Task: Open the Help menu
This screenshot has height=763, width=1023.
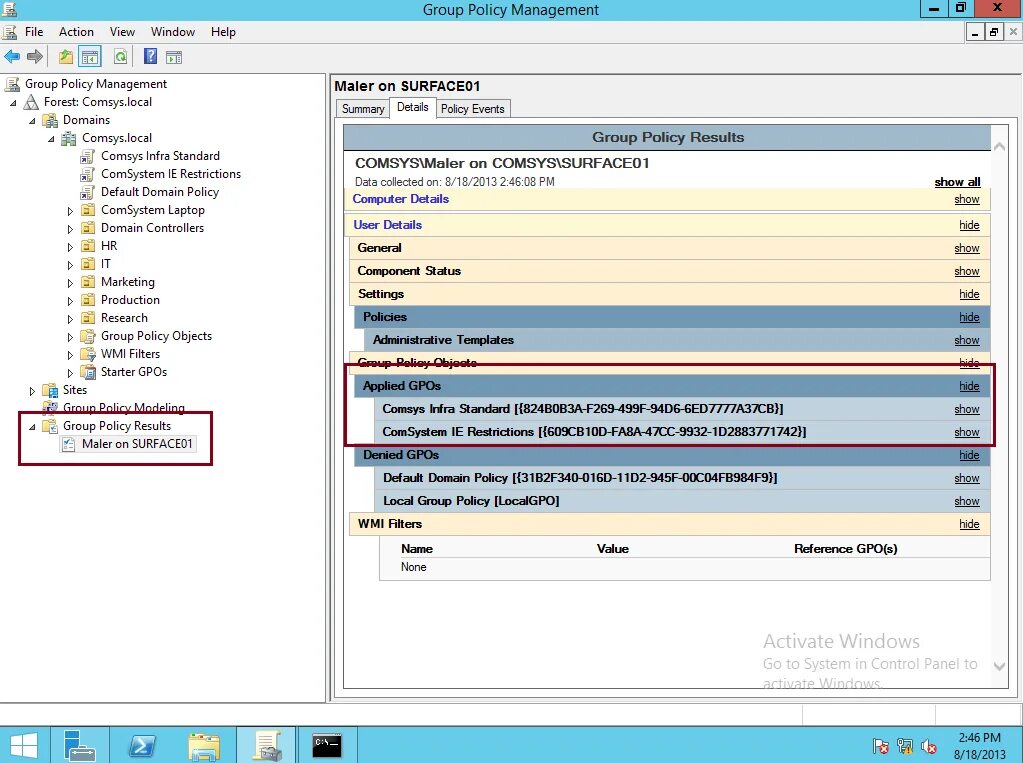Action: tap(223, 32)
